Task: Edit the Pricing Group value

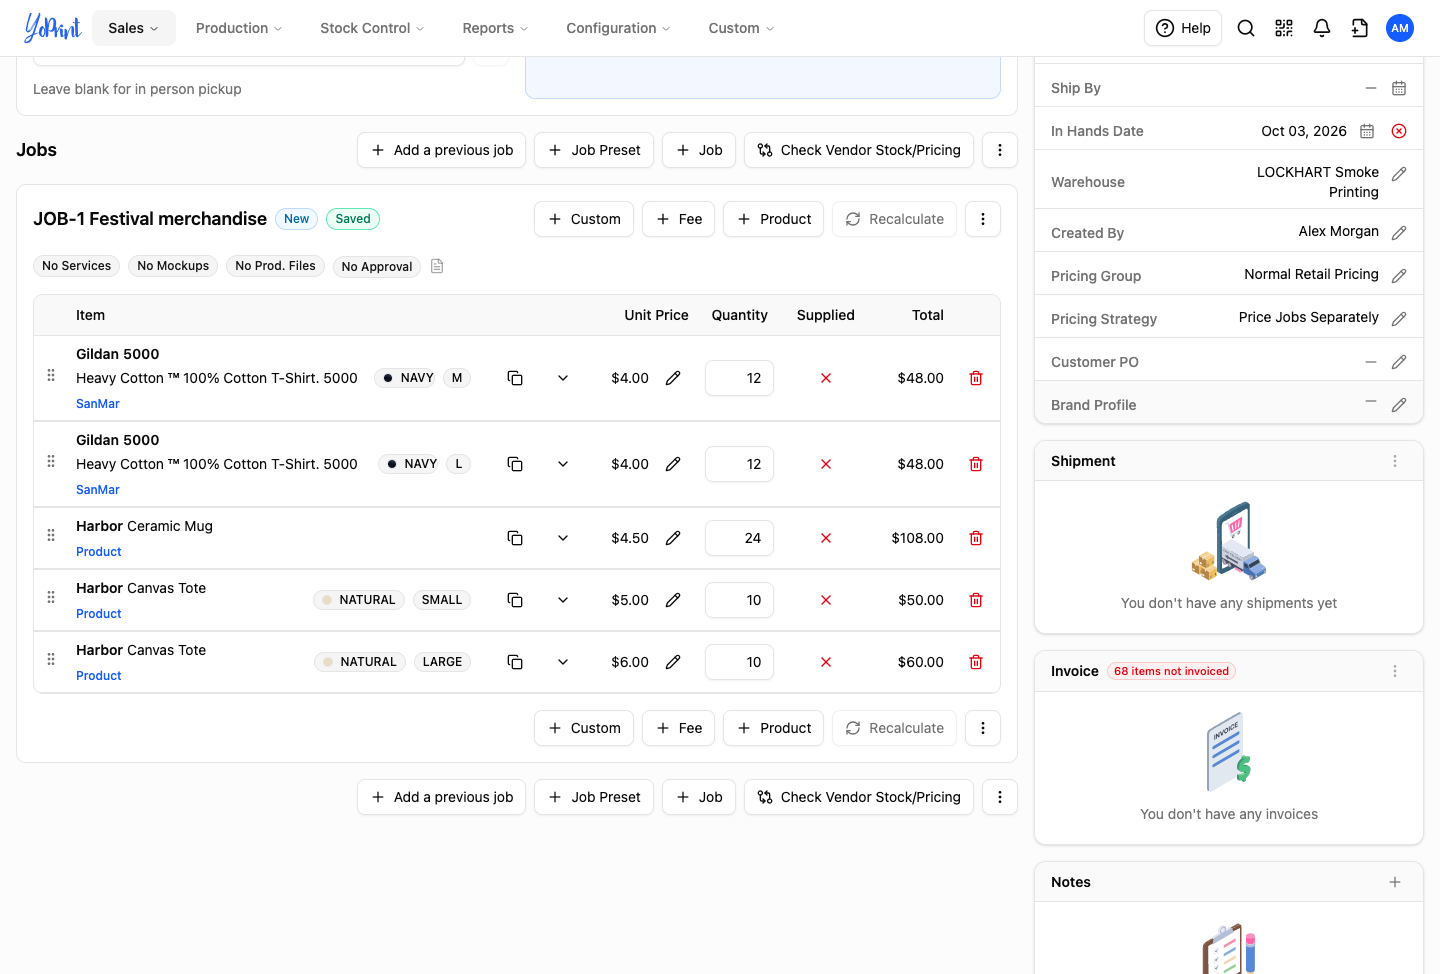Action: click(1399, 276)
